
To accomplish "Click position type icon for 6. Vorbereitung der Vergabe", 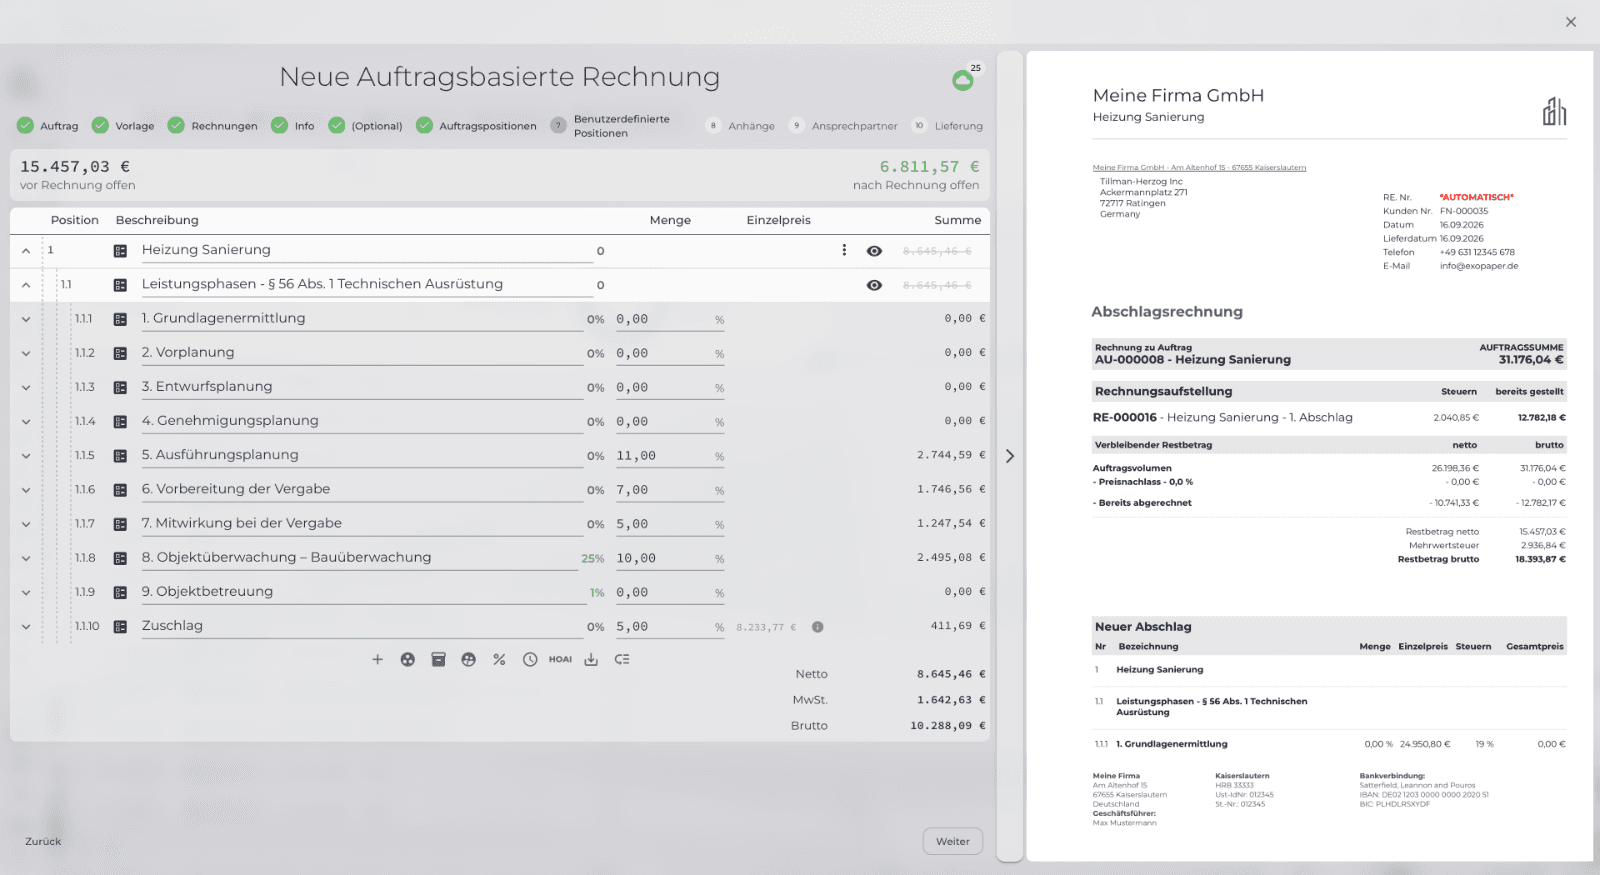I will click(x=120, y=490).
